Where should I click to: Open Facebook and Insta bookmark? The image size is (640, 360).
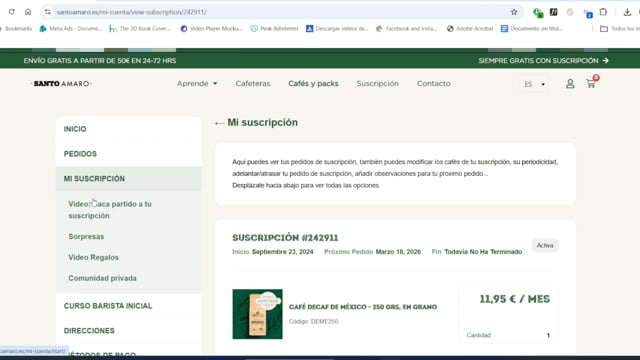(407, 29)
